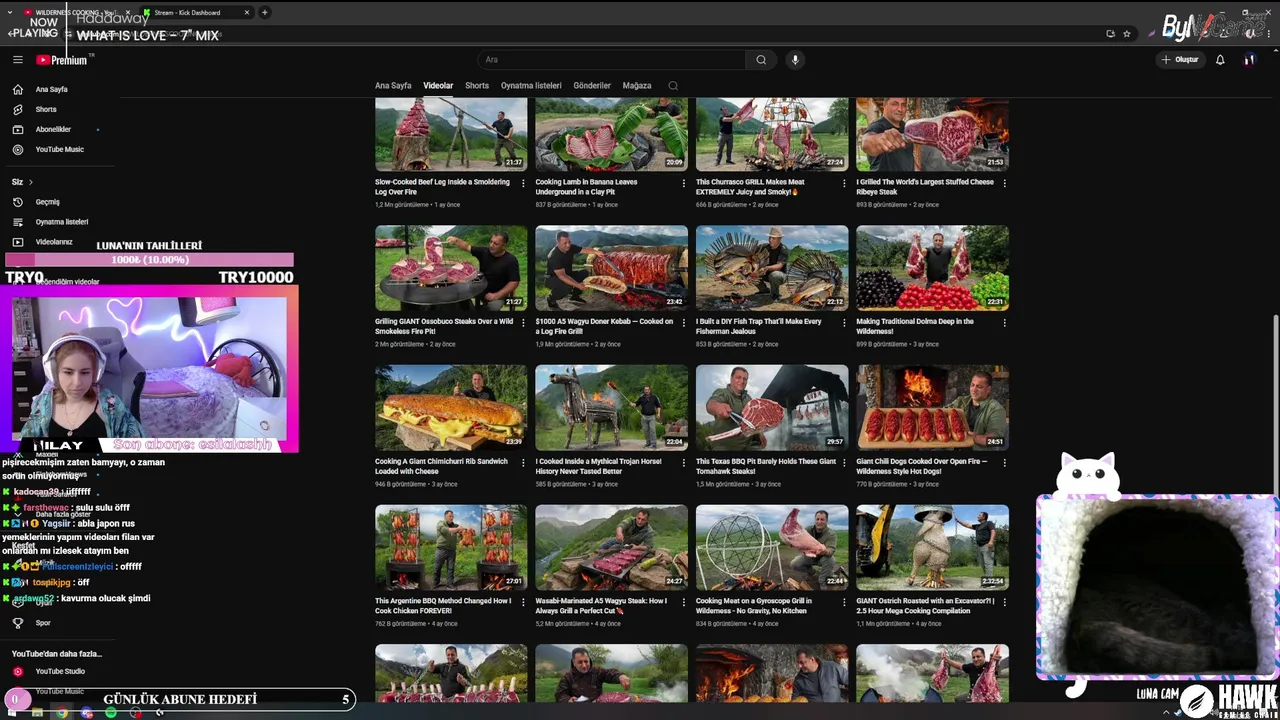This screenshot has width=1280, height=720.
Task: Play the Argentine BBQ chicken thumbnail
Action: (451, 547)
